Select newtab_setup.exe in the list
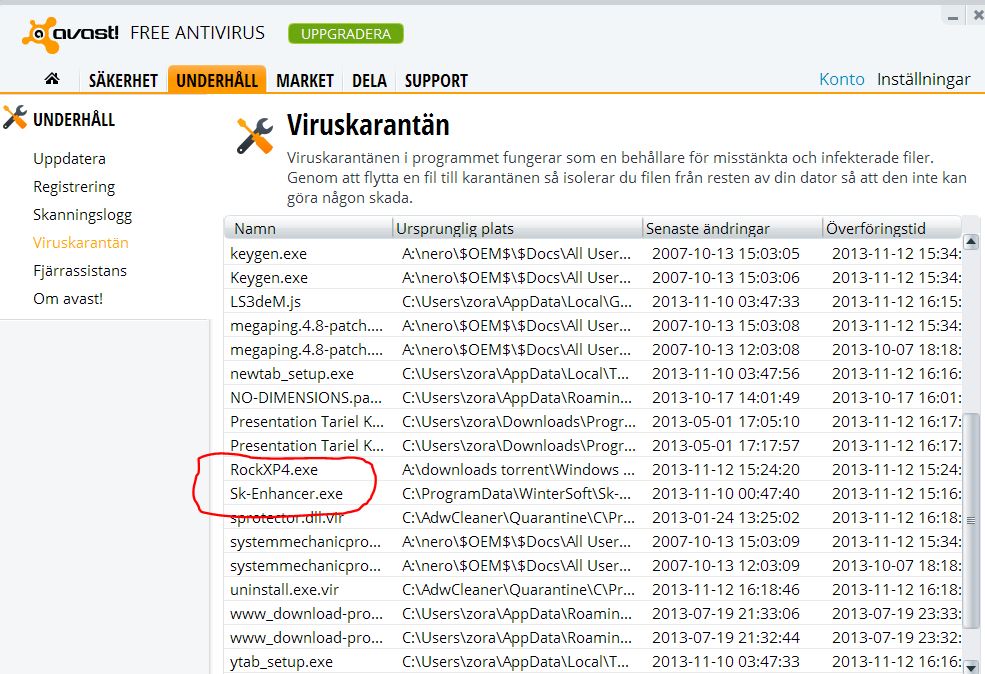985x674 pixels. tap(592, 374)
